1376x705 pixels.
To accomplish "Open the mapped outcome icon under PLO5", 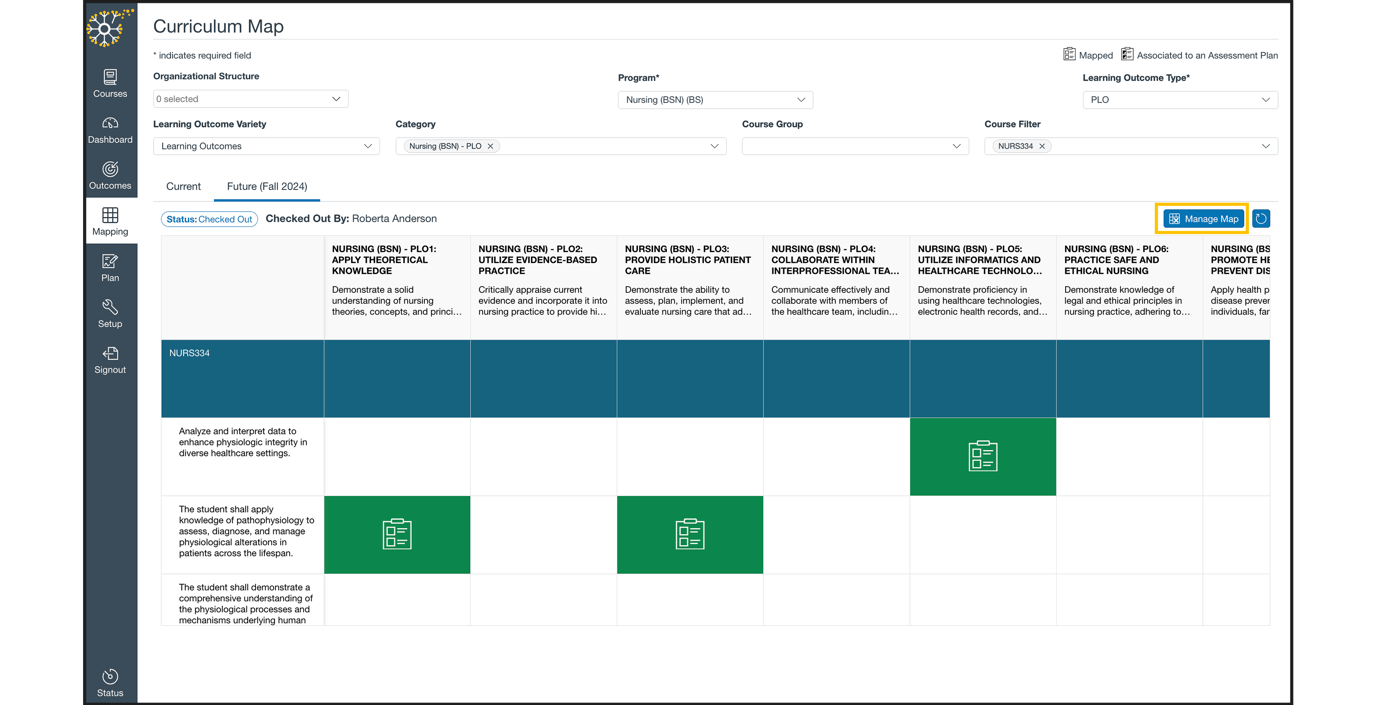I will click(x=983, y=456).
